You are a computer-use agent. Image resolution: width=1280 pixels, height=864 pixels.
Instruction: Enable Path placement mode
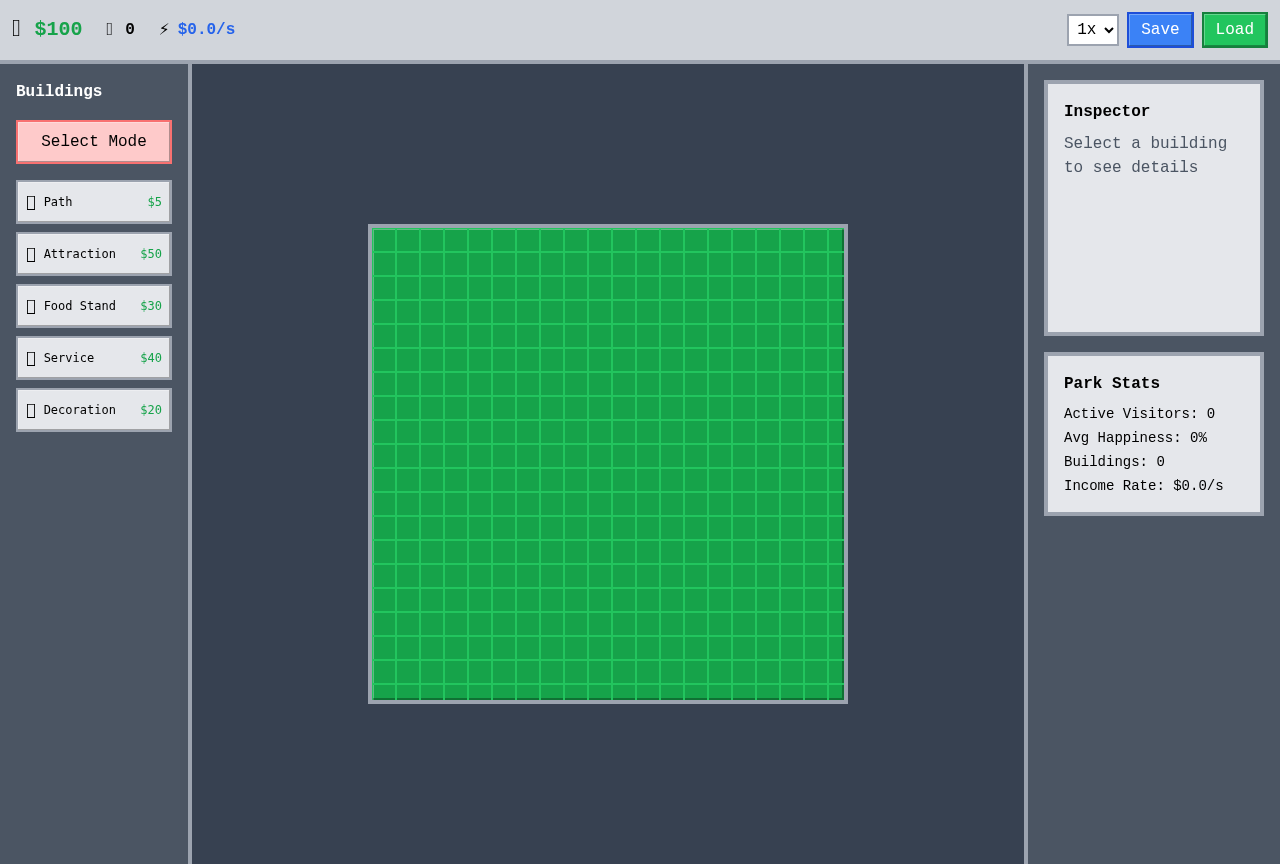pos(93,201)
